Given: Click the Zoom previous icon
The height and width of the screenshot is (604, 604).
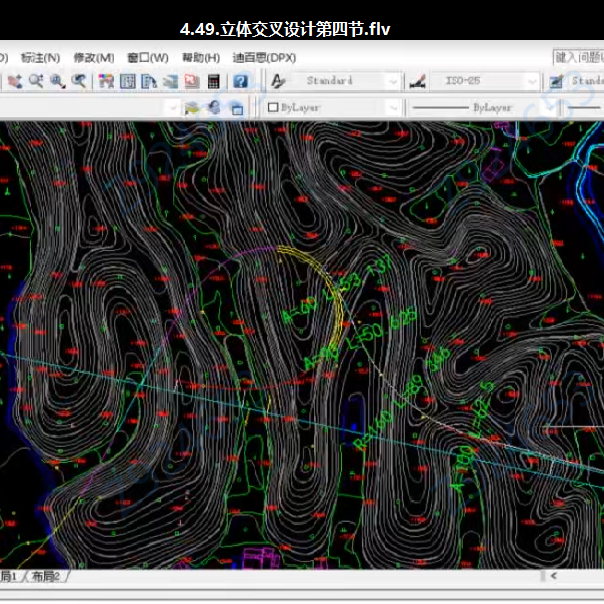Looking at the screenshot, I should 79,81.
